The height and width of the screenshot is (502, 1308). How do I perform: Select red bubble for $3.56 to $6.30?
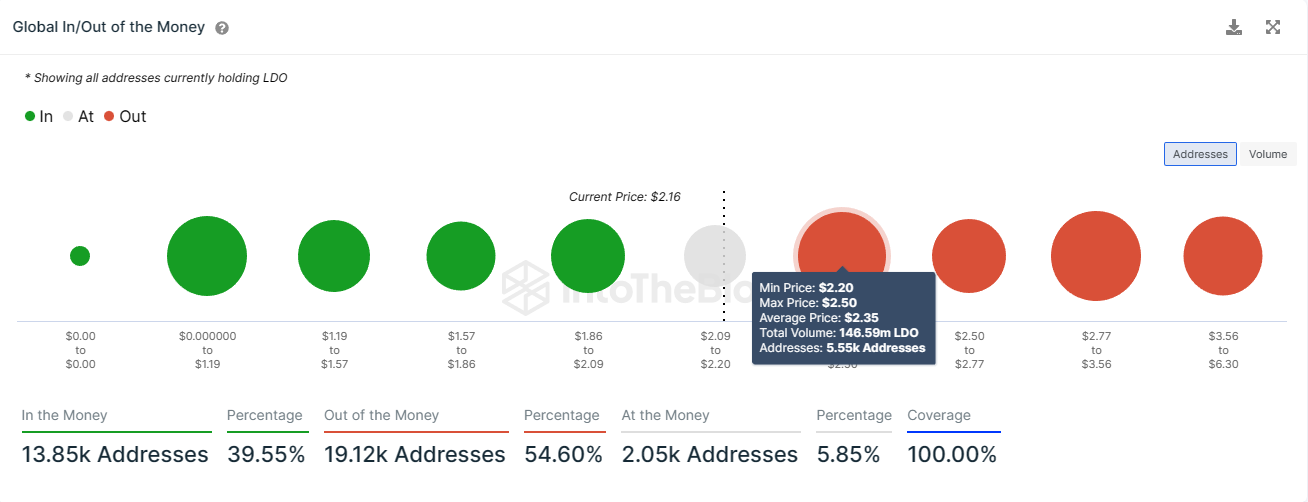[1223, 256]
